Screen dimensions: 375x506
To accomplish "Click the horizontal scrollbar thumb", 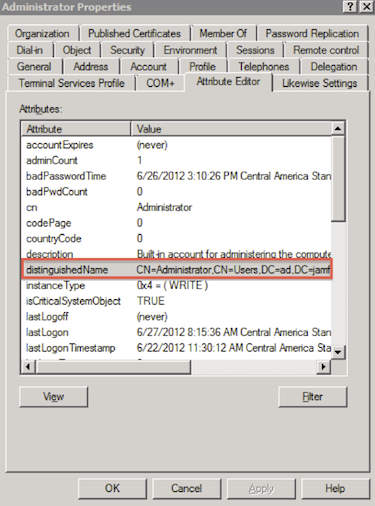I will coord(113,367).
